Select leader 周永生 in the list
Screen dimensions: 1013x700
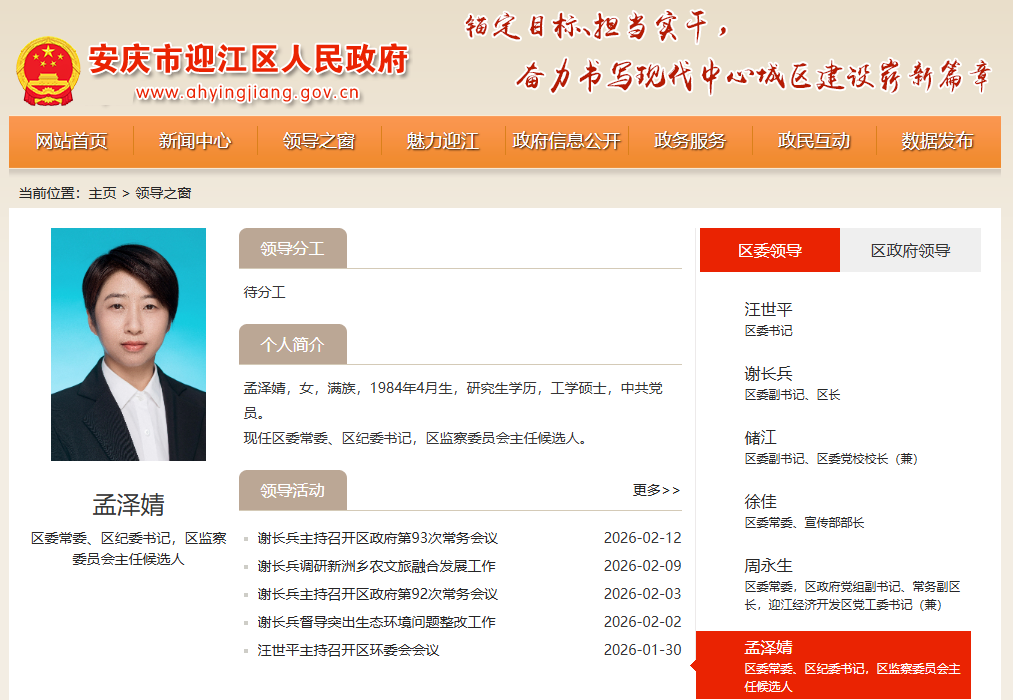click(x=768, y=566)
